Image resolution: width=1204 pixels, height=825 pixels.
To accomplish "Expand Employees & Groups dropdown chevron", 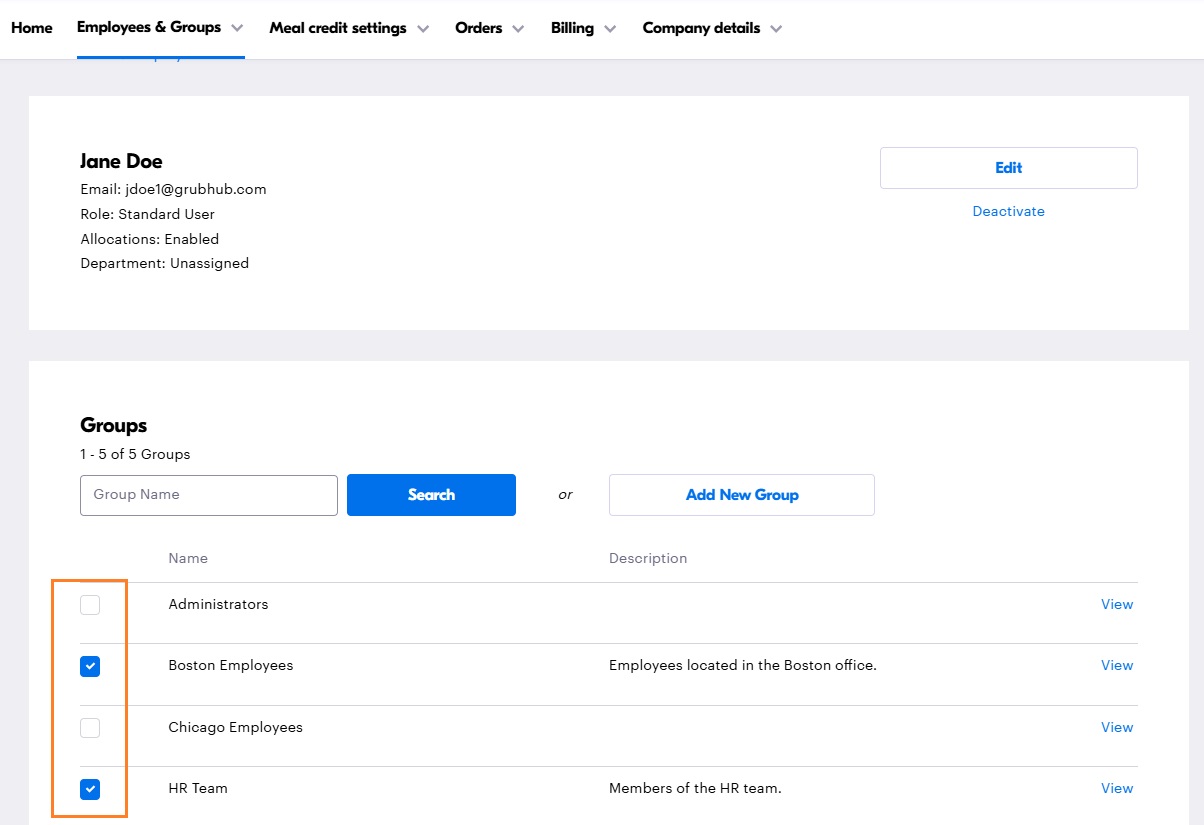I will (237, 29).
